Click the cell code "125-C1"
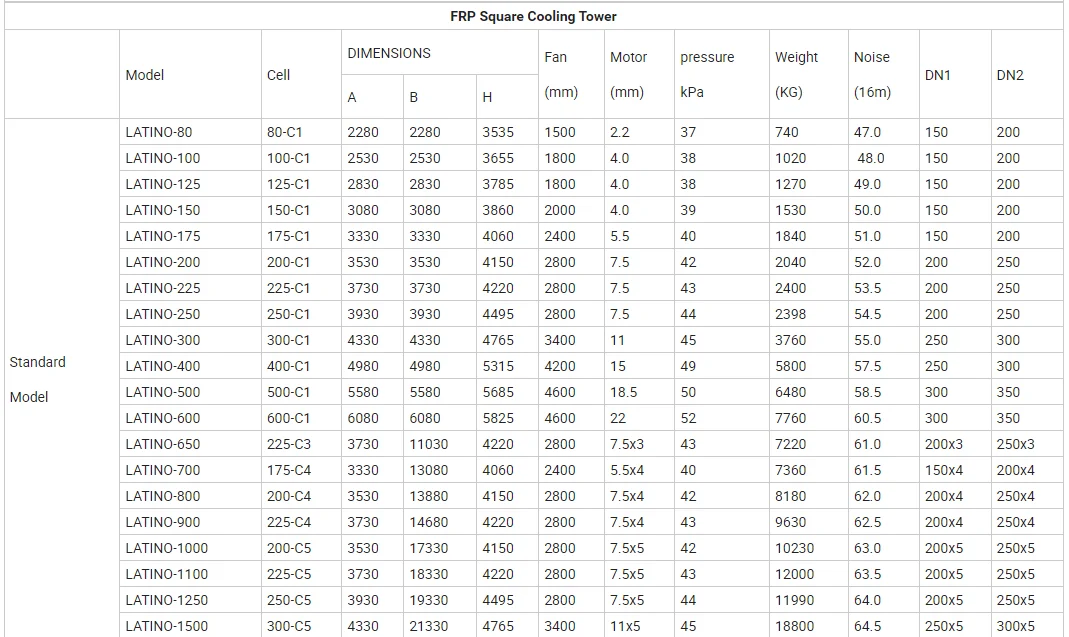Image resolution: width=1069 pixels, height=637 pixels. (288, 184)
